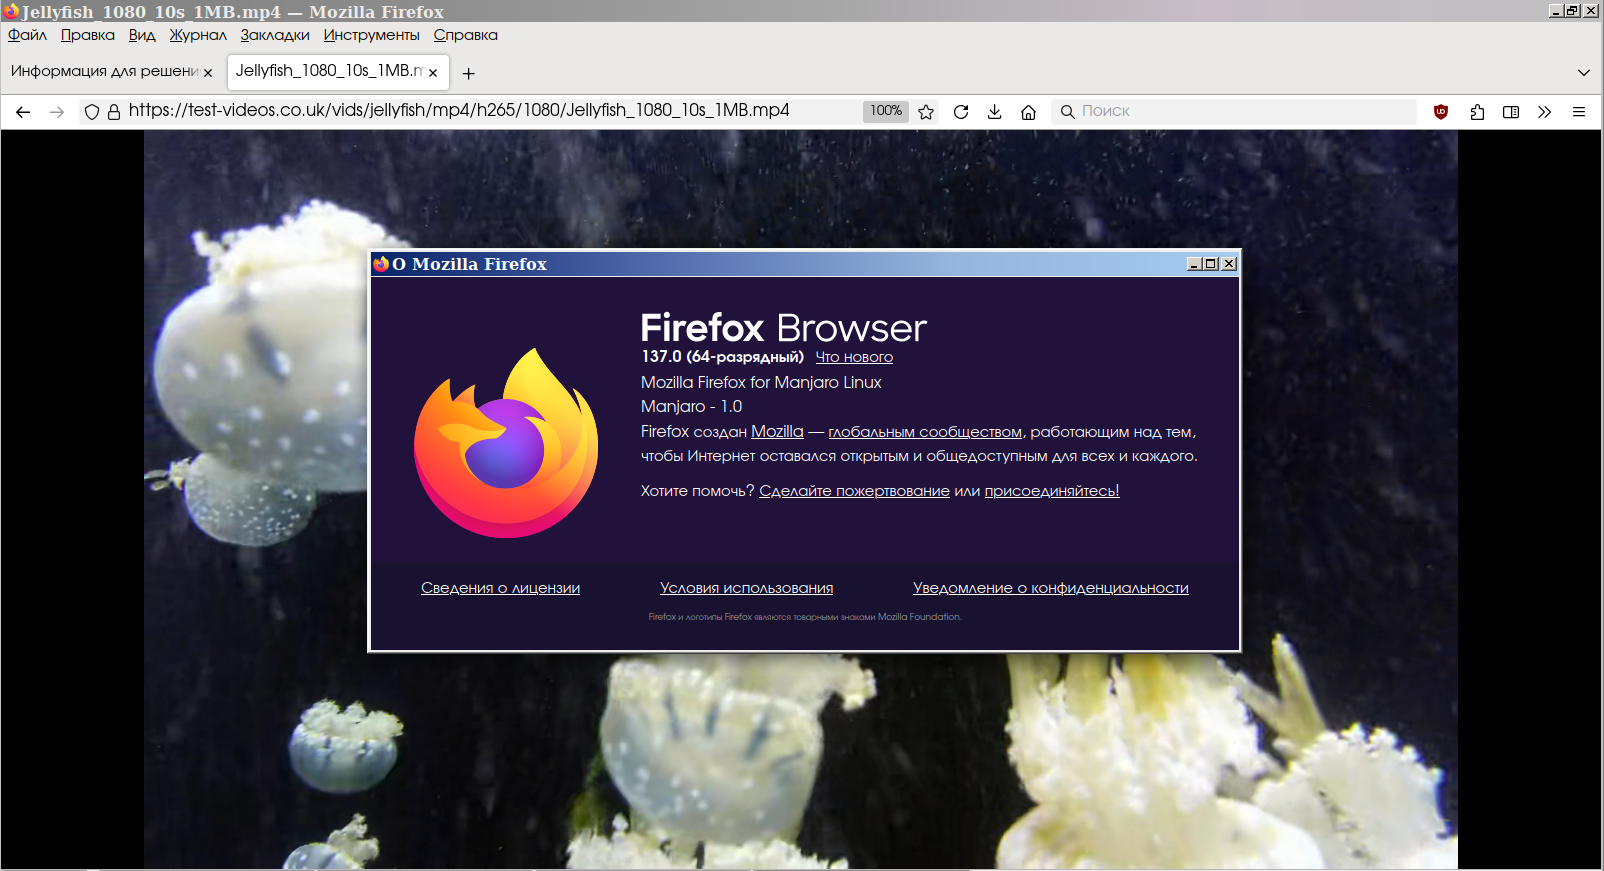Reload the current page
The height and width of the screenshot is (871, 1604).
(x=961, y=112)
